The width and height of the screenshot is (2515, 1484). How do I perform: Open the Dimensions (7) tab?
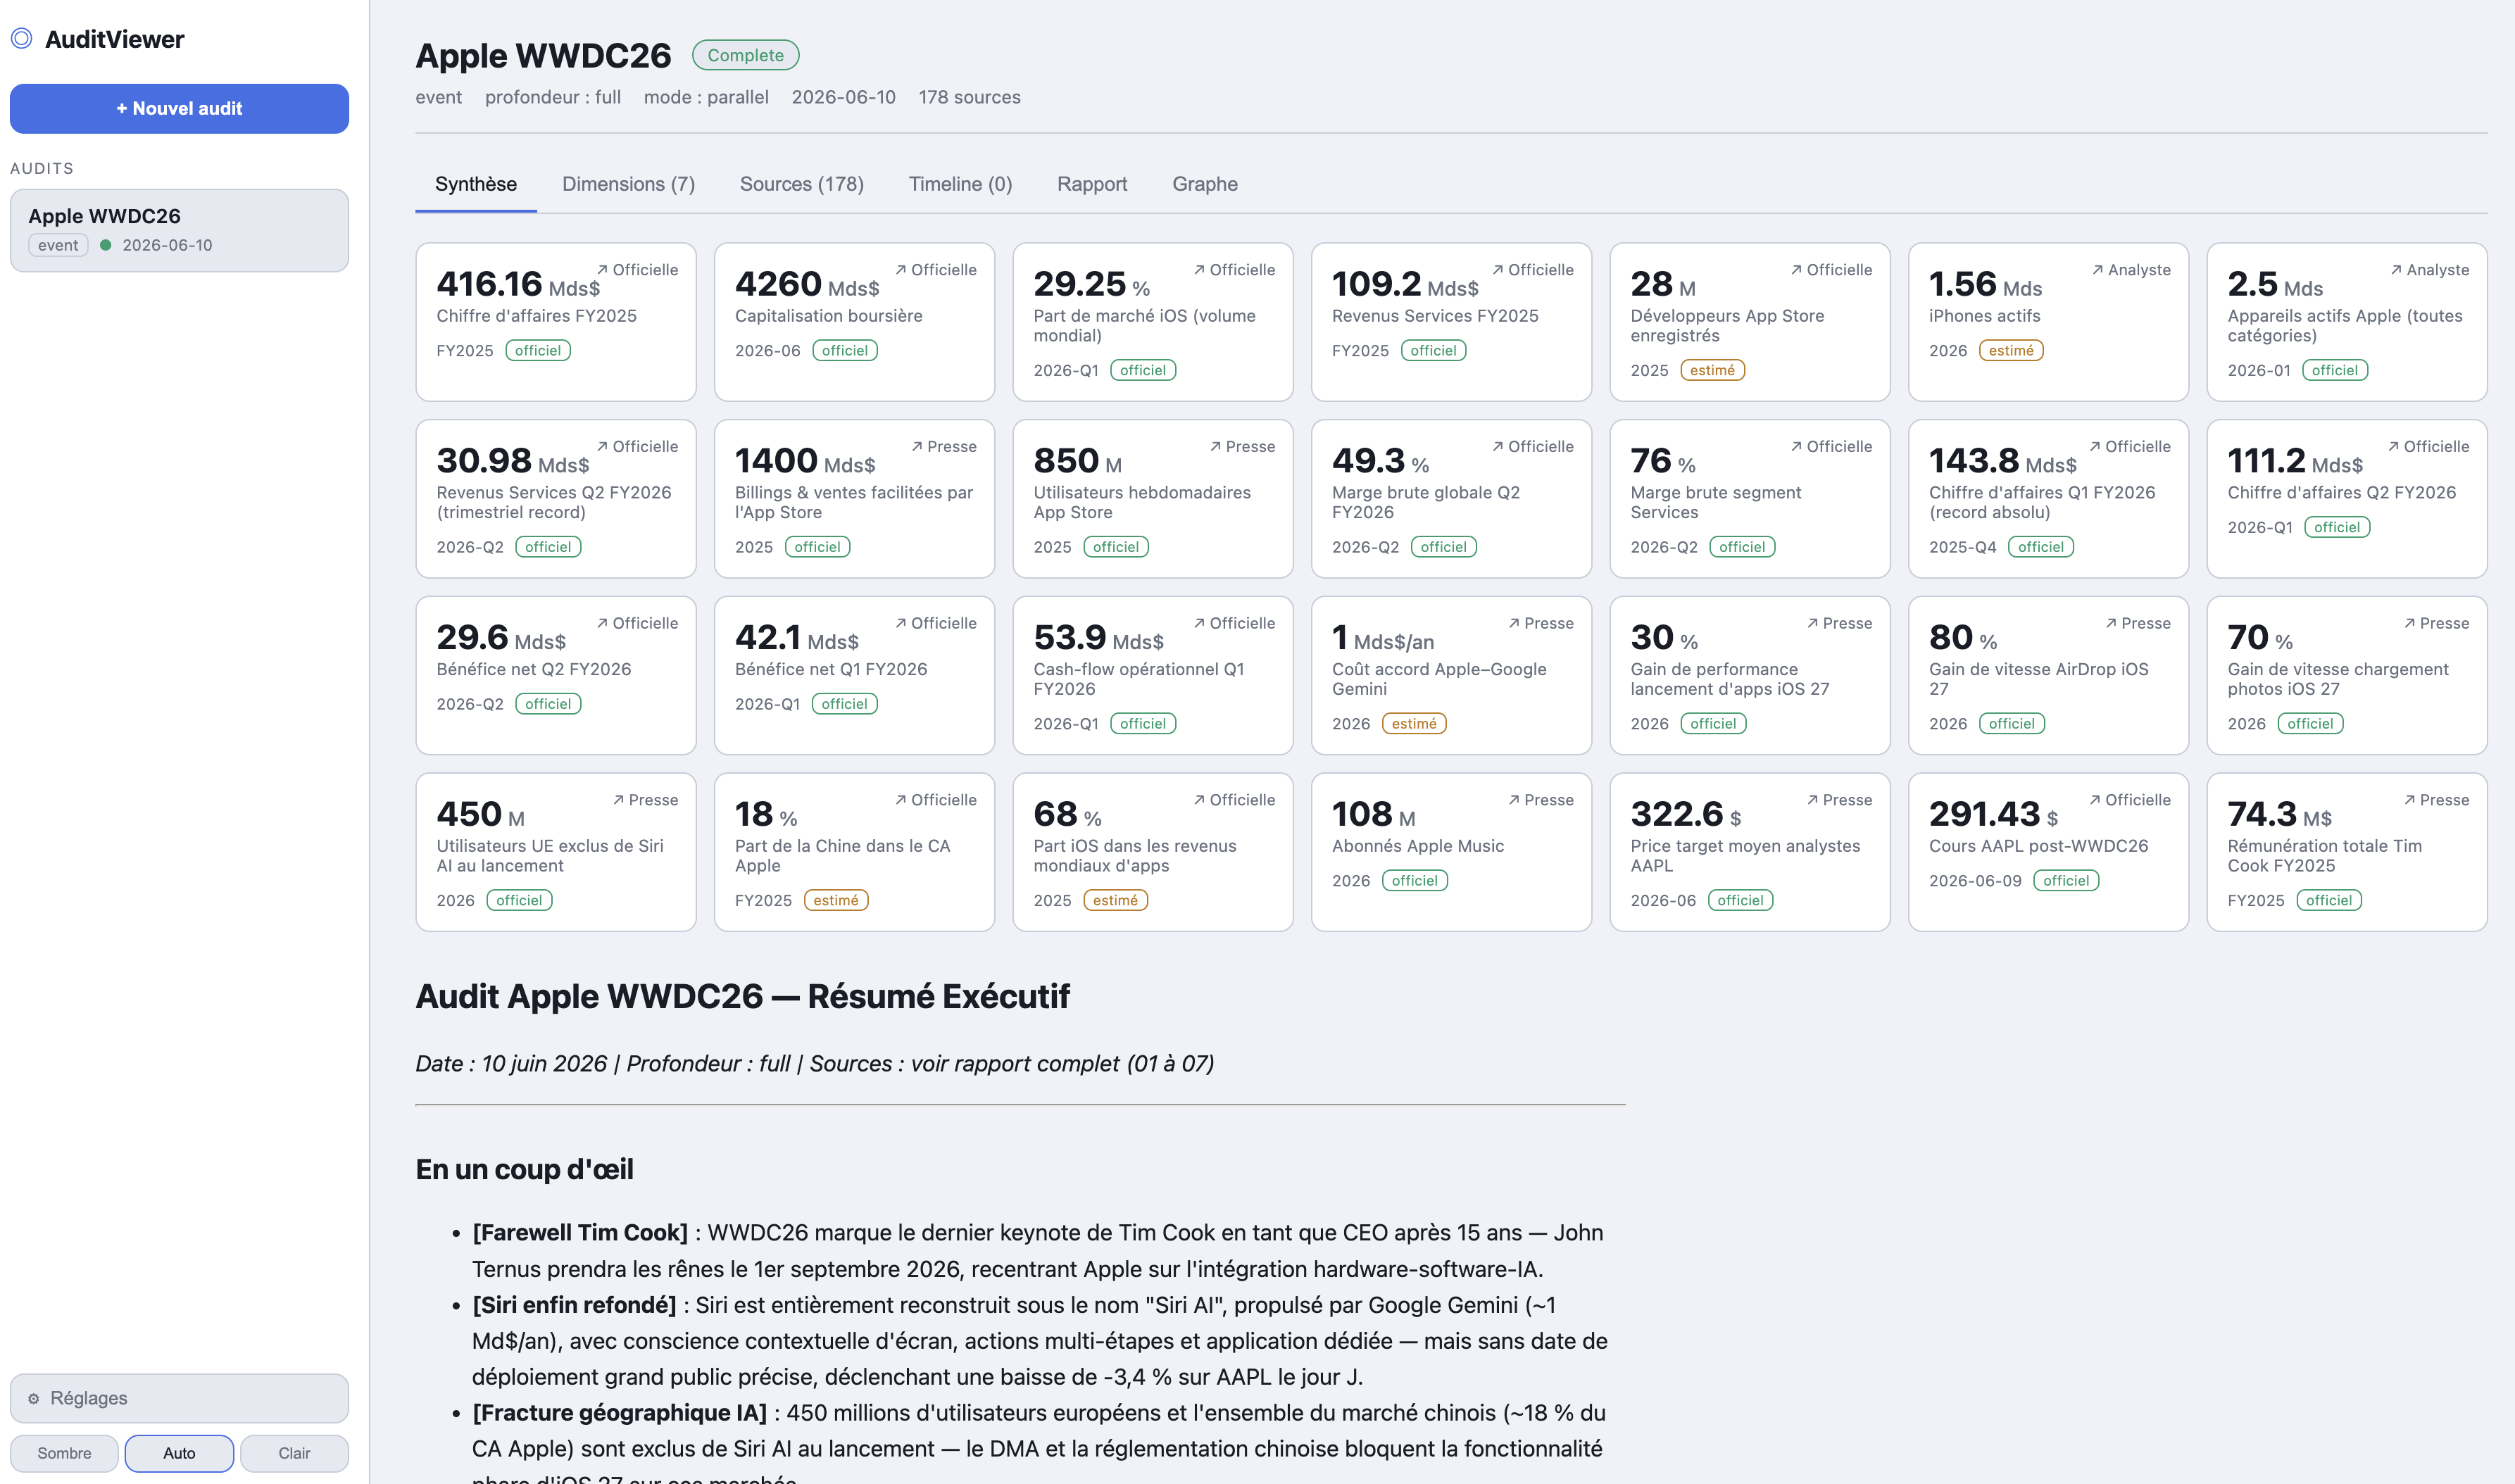[628, 184]
